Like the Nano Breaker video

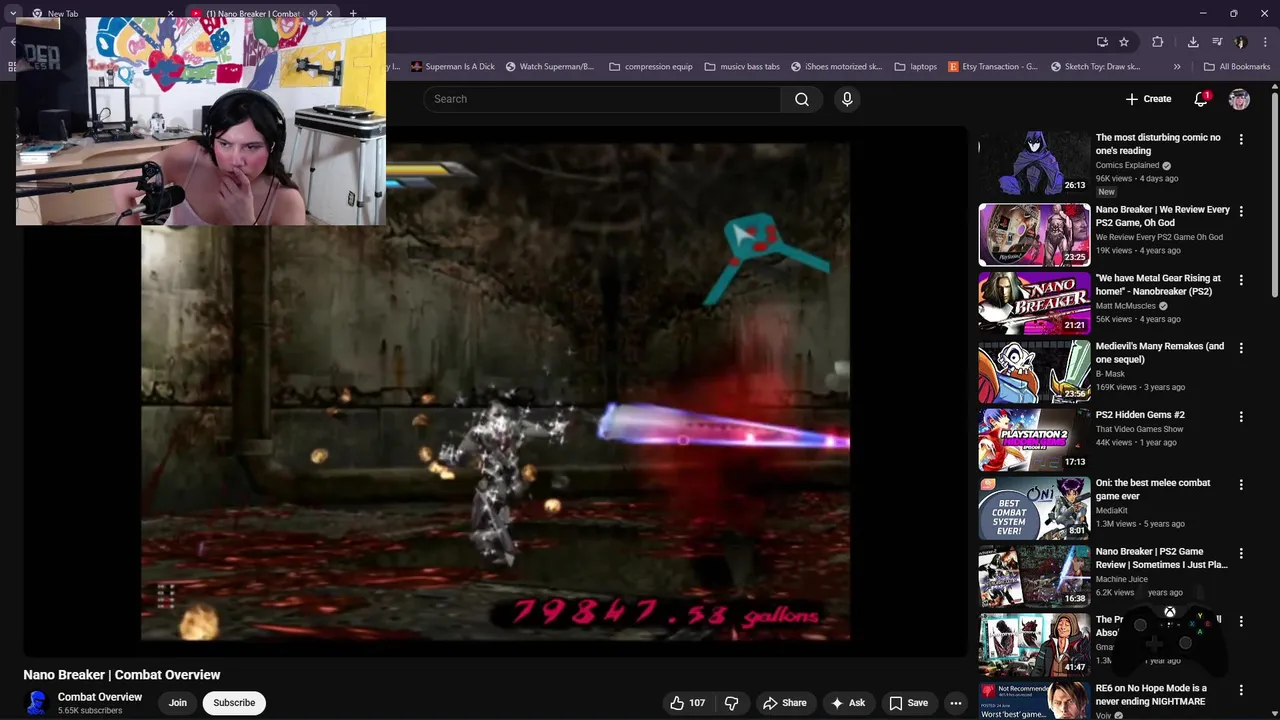pos(687,703)
